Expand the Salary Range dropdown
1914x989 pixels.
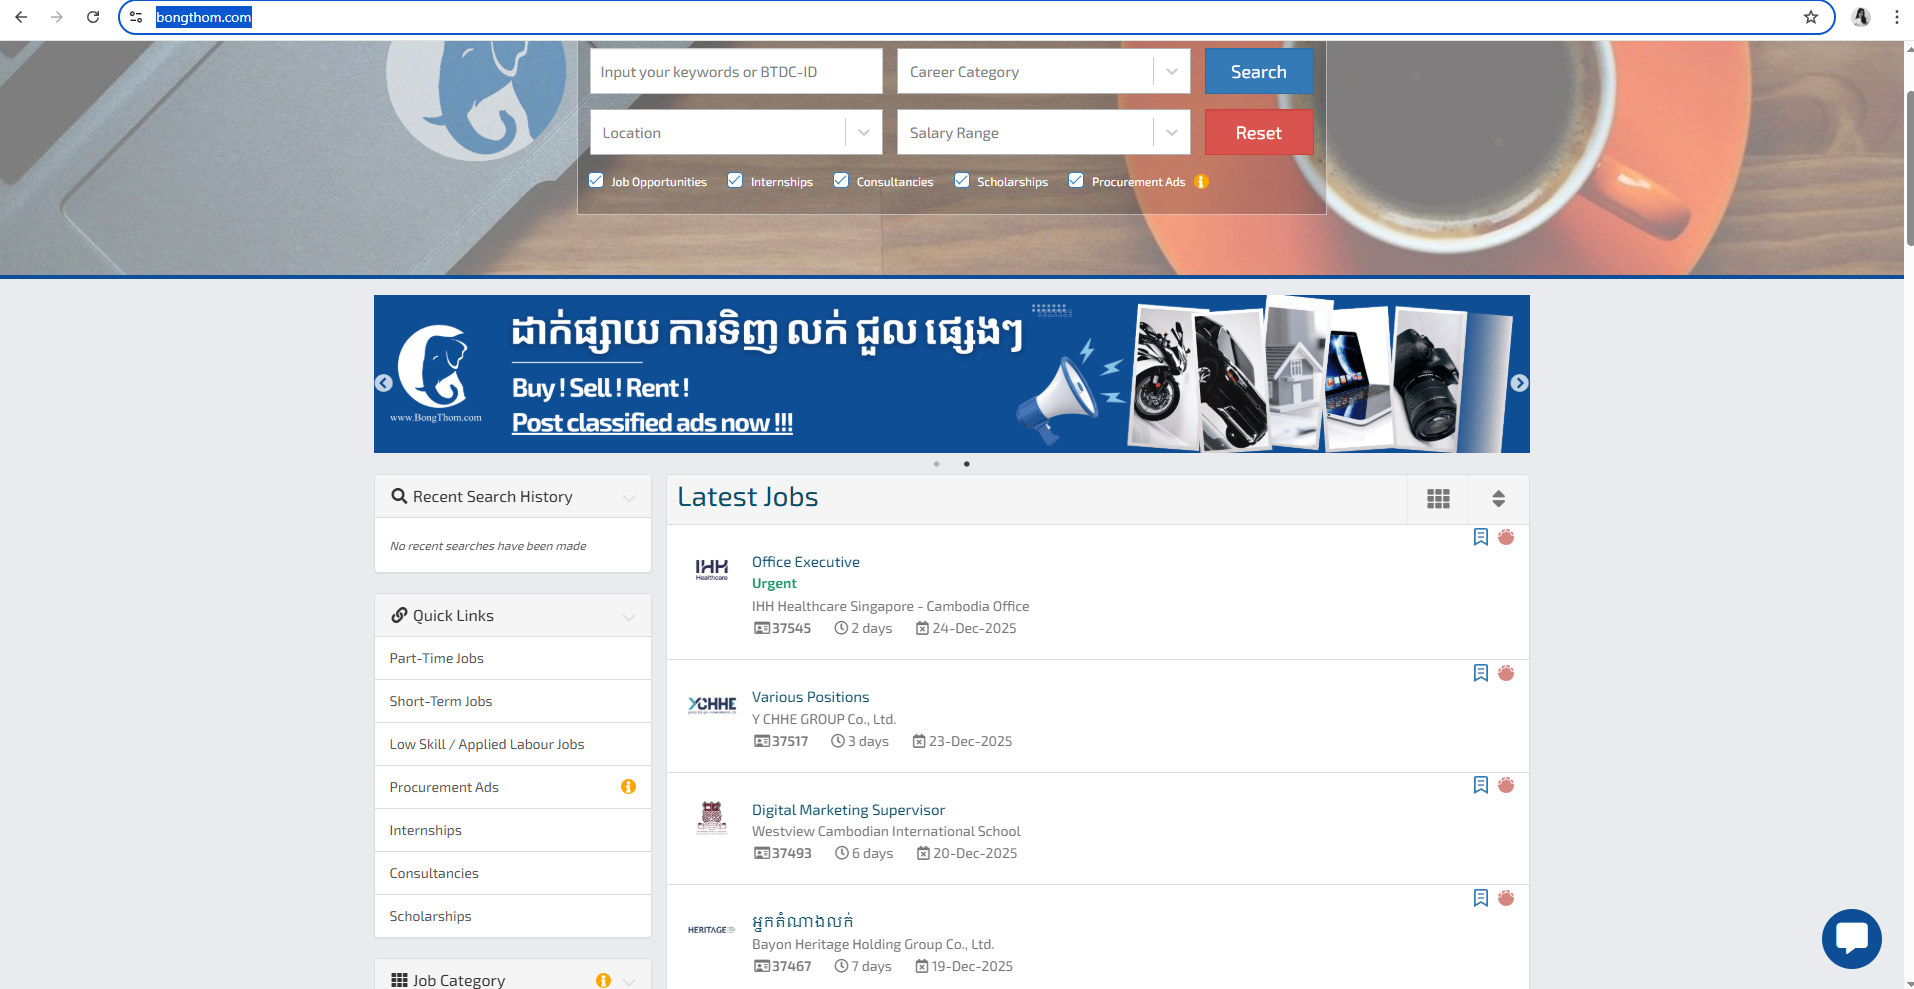(x=1043, y=133)
